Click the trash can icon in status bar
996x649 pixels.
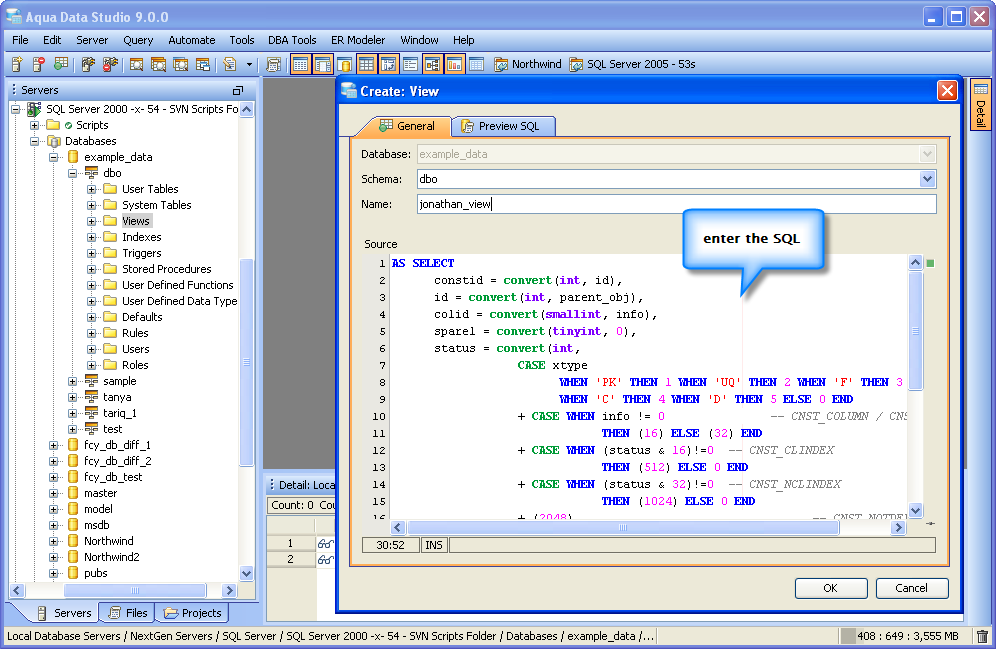[982, 636]
